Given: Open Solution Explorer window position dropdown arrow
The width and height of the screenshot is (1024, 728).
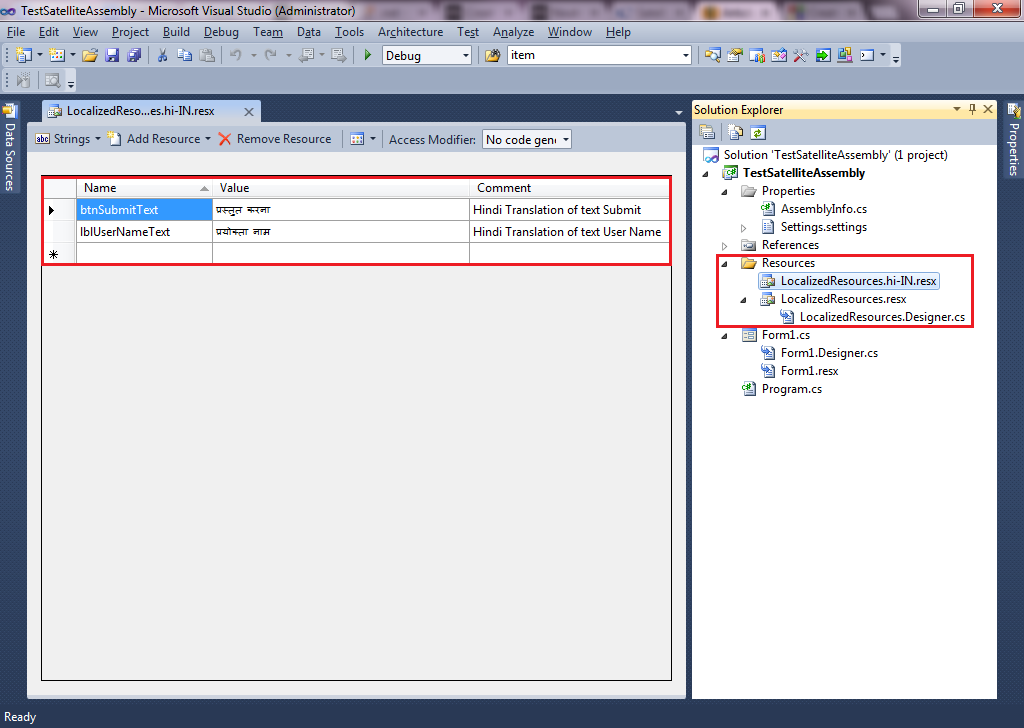Looking at the screenshot, I should (x=957, y=110).
